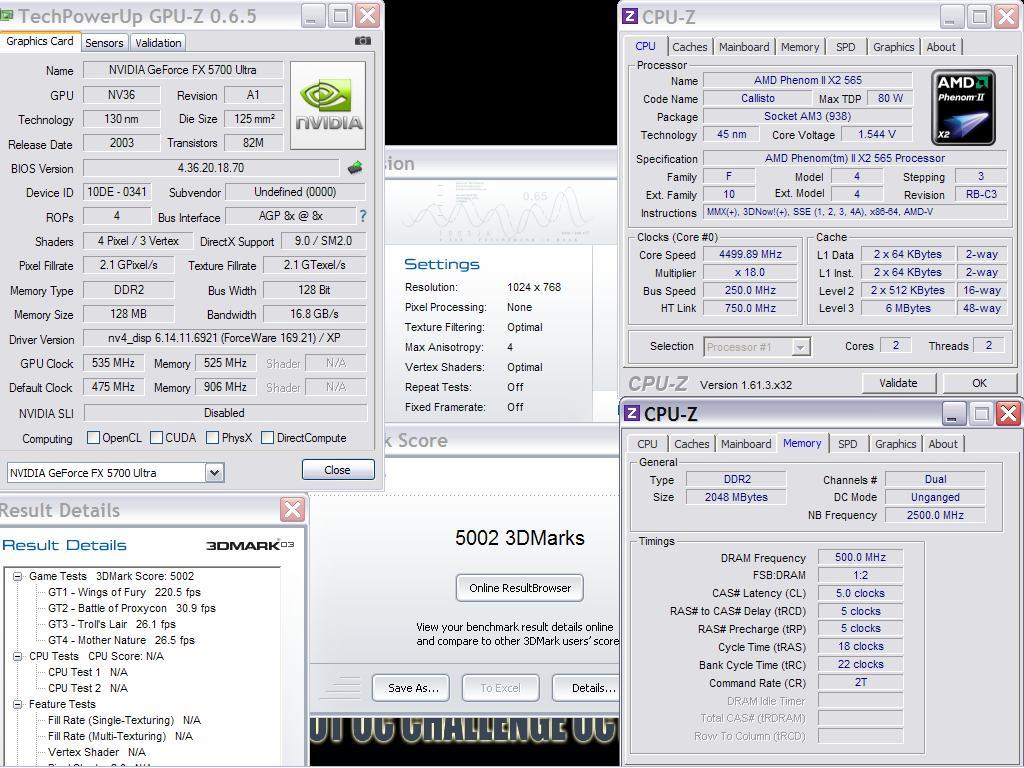
Task: Click the upper CPU-Z window title icon
Action: coord(630,16)
